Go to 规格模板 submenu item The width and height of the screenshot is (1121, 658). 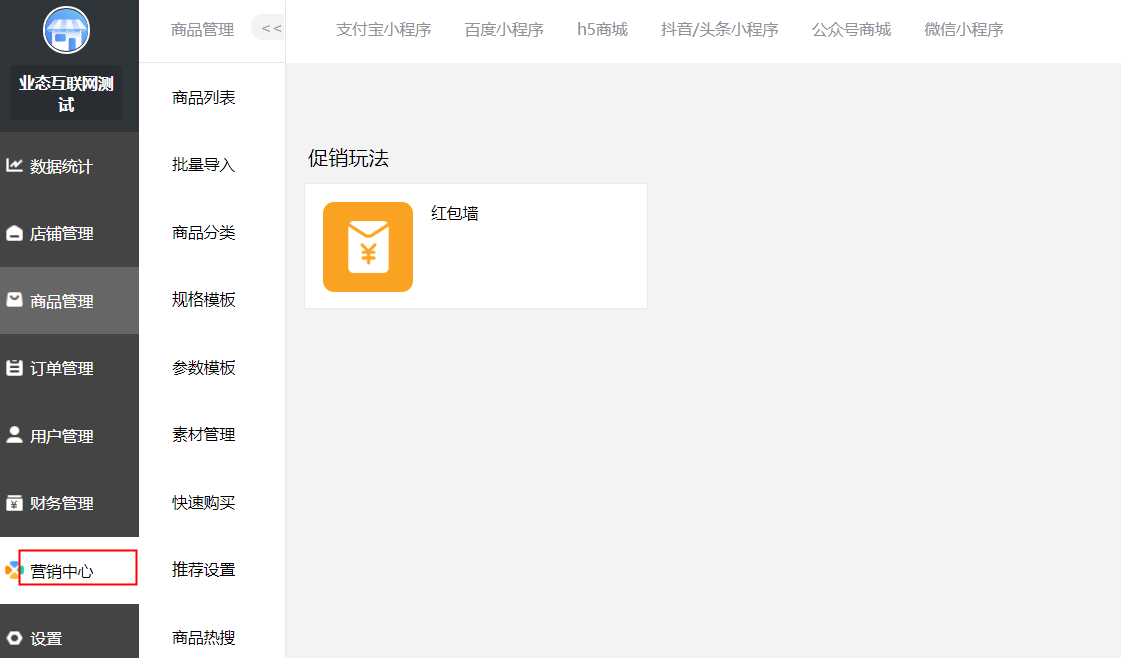coord(204,300)
